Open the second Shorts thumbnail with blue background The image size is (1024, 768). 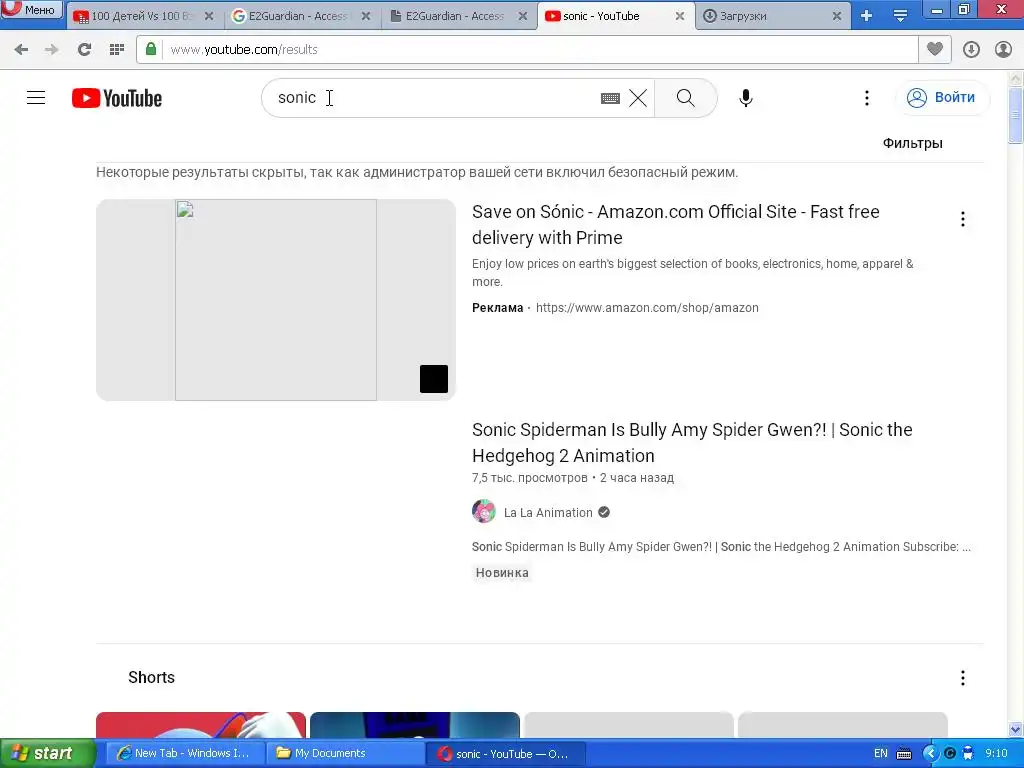coord(415,725)
